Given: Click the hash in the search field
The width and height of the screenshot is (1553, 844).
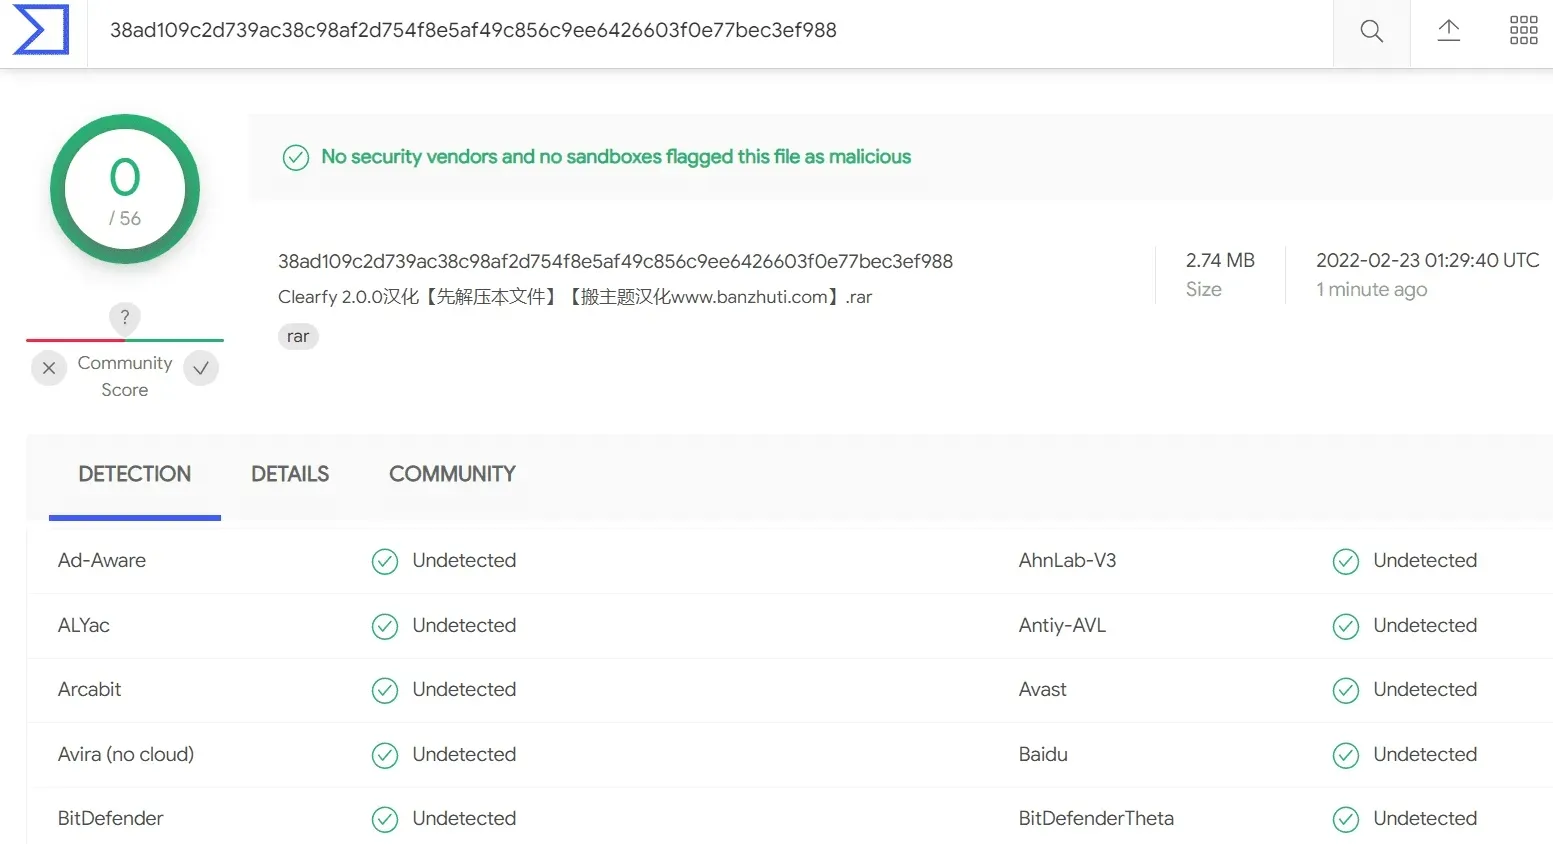Looking at the screenshot, I should [x=473, y=30].
